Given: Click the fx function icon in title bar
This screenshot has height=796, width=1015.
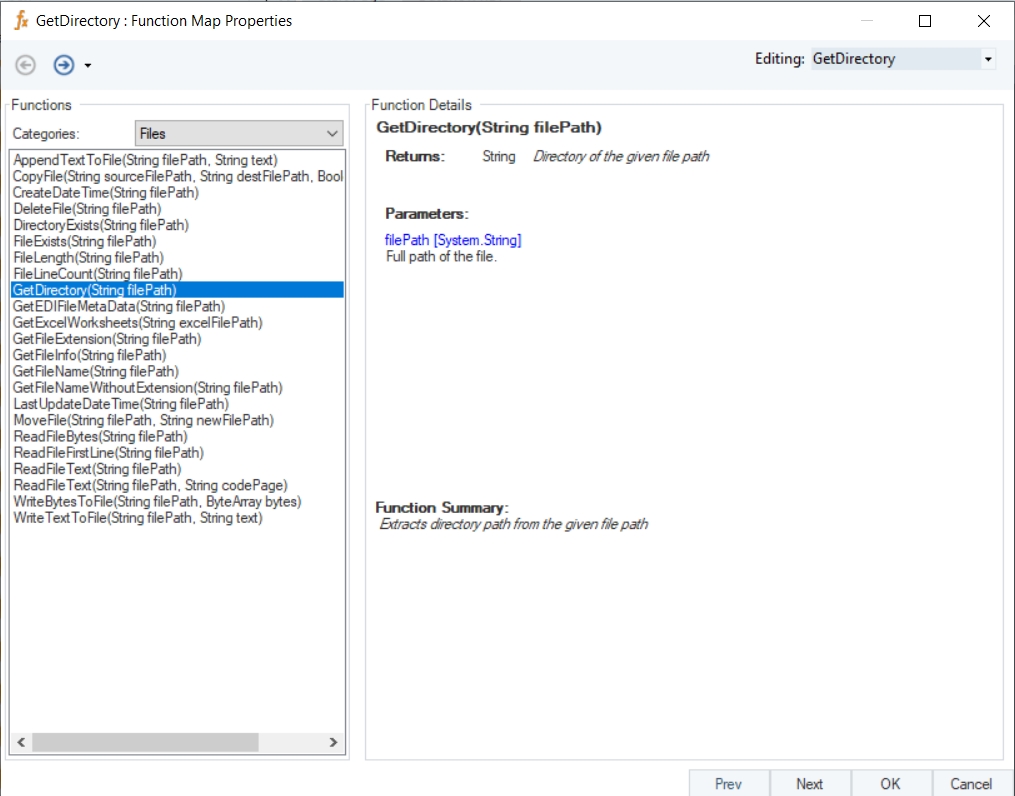Looking at the screenshot, I should coord(21,20).
